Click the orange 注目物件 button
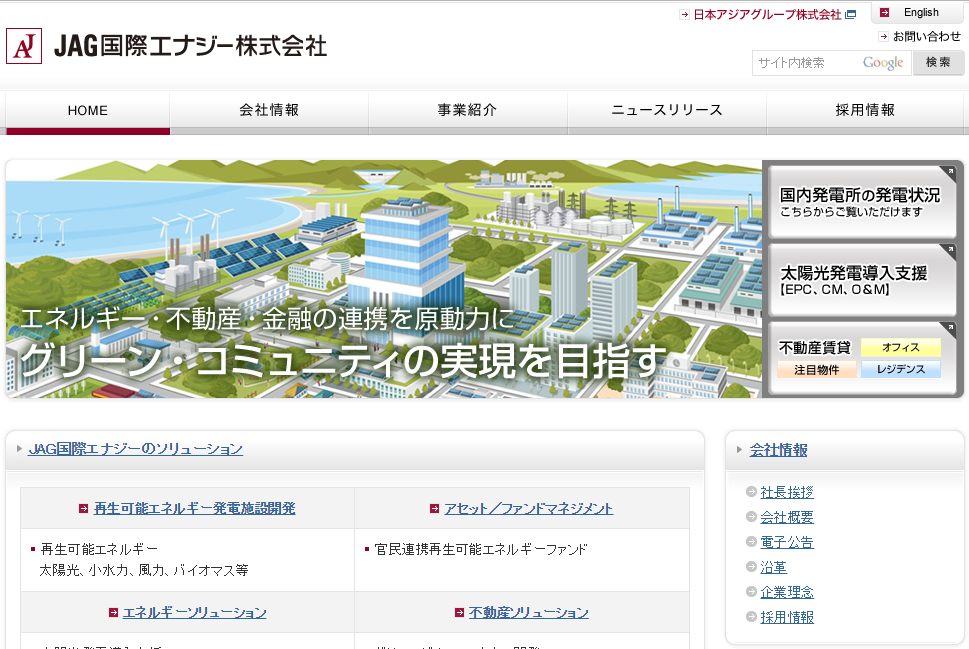This screenshot has width=969, height=649. pyautogui.click(x=816, y=370)
